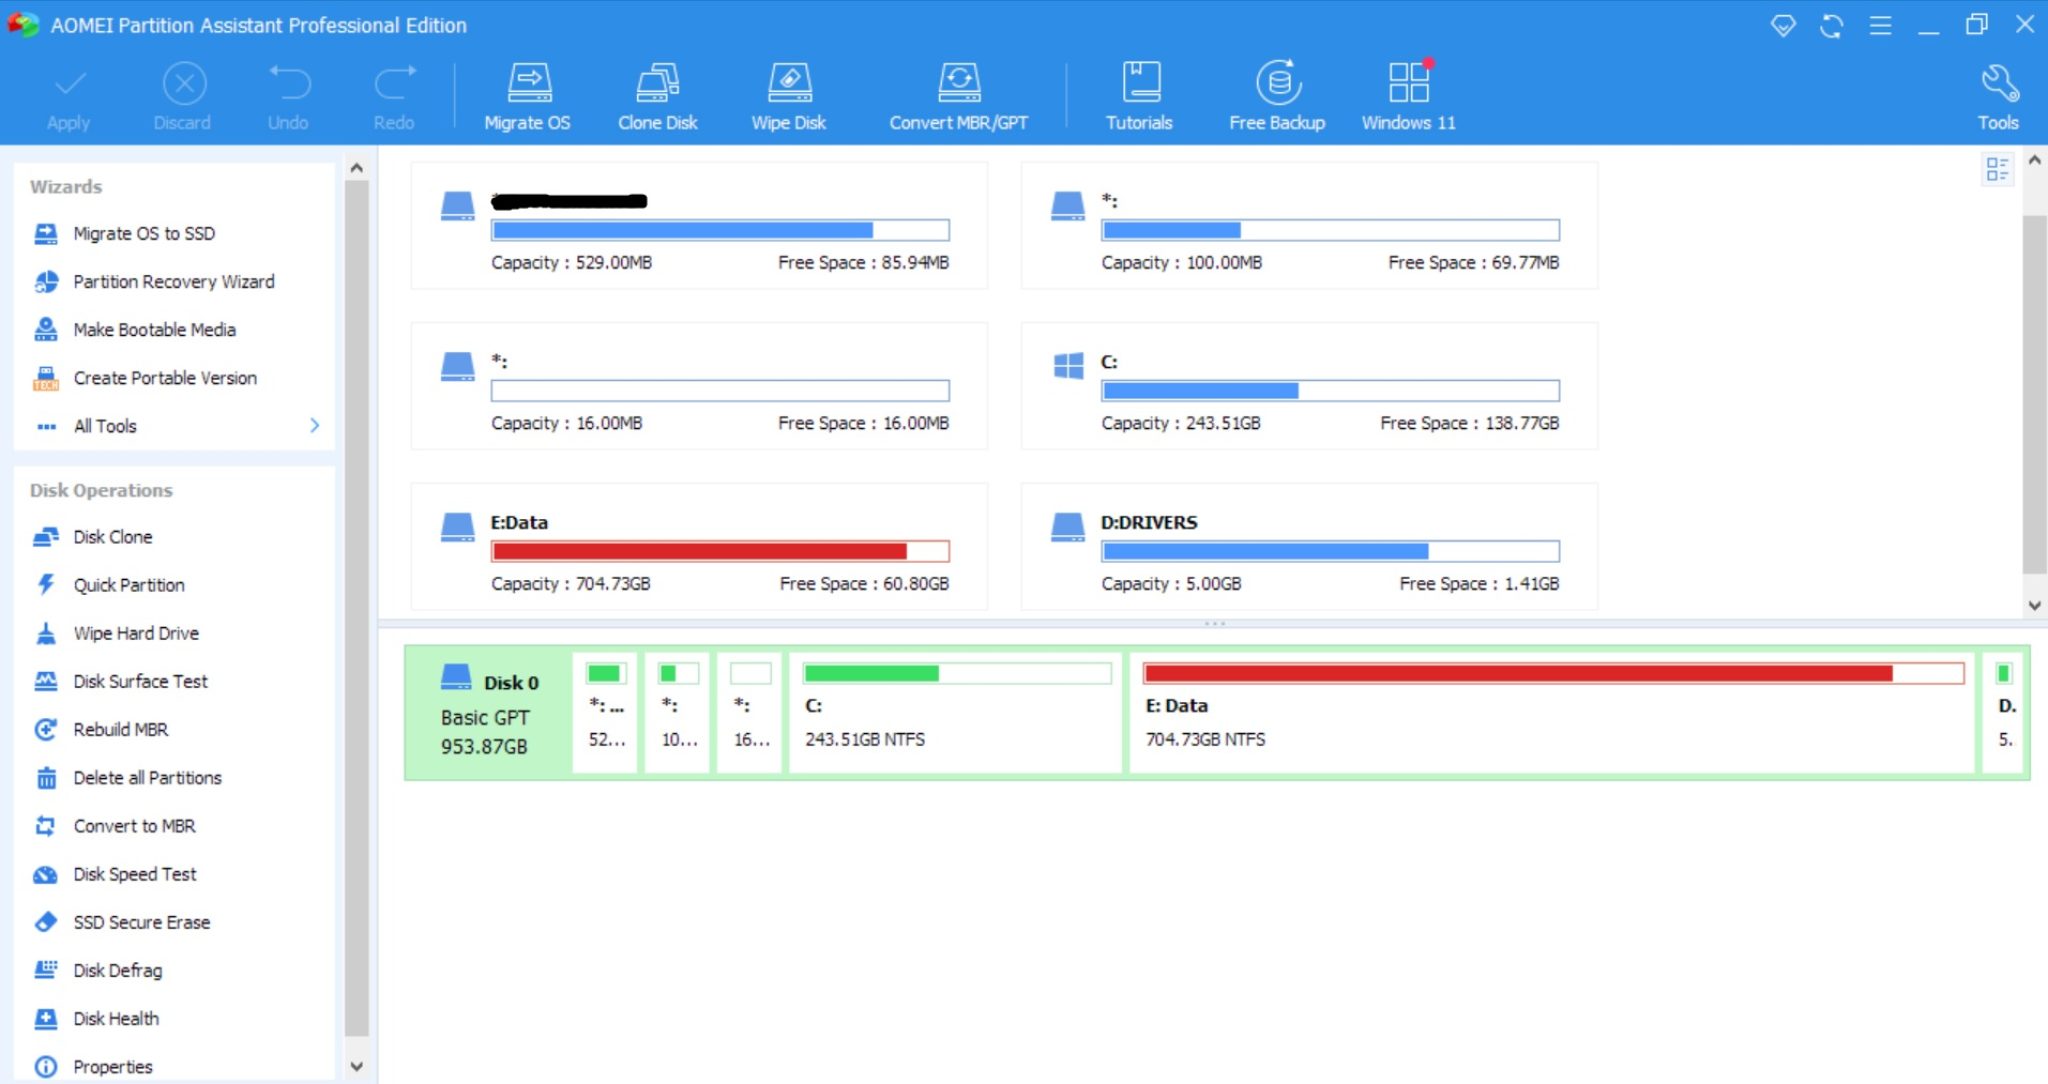Select the Migrate OS tool
The height and width of the screenshot is (1084, 2048).
pyautogui.click(x=527, y=95)
